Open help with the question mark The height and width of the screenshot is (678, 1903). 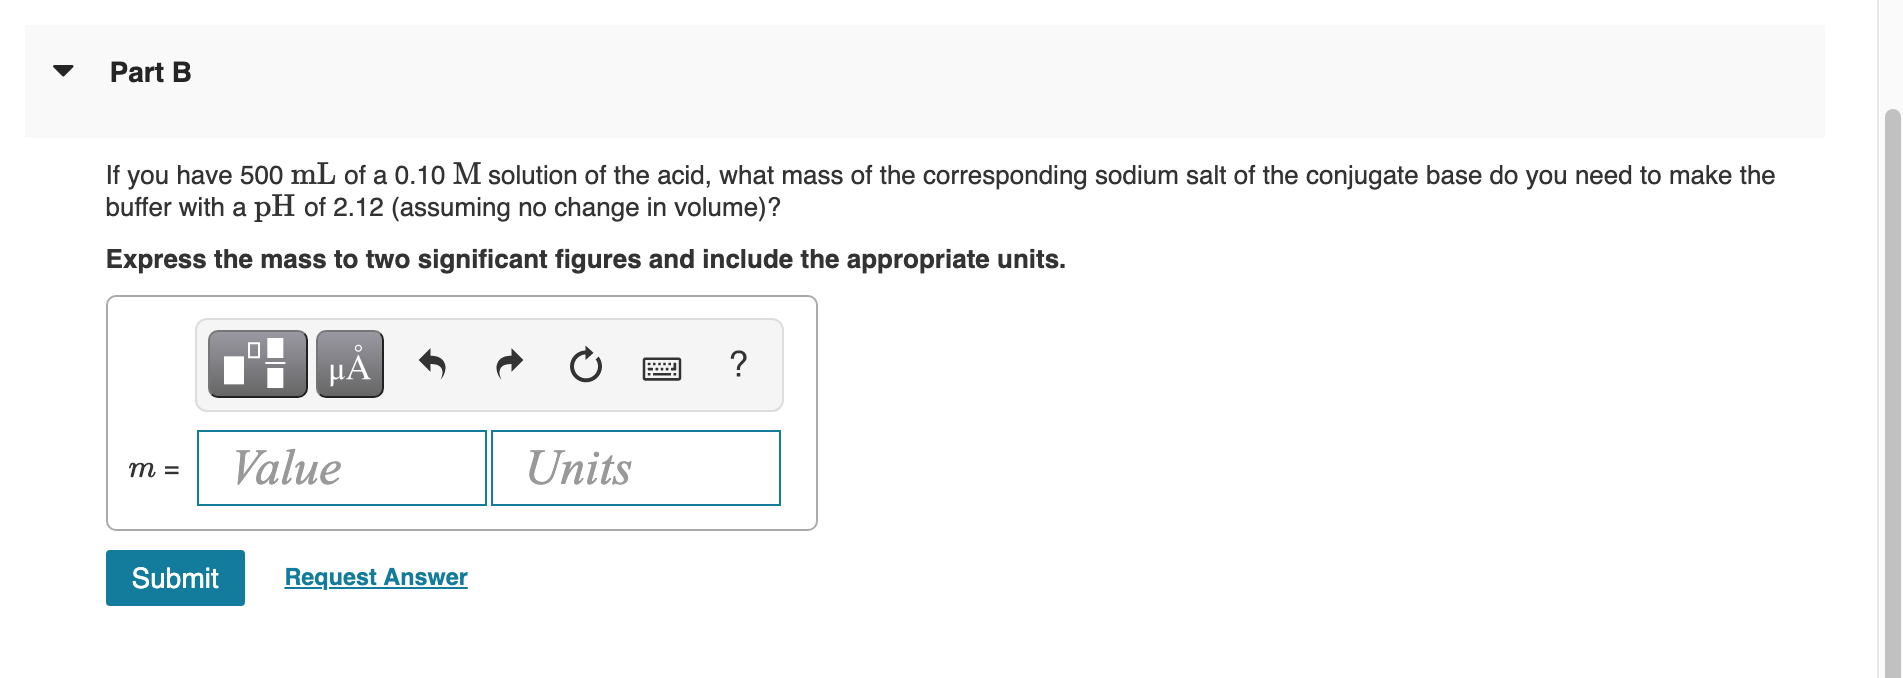point(738,363)
